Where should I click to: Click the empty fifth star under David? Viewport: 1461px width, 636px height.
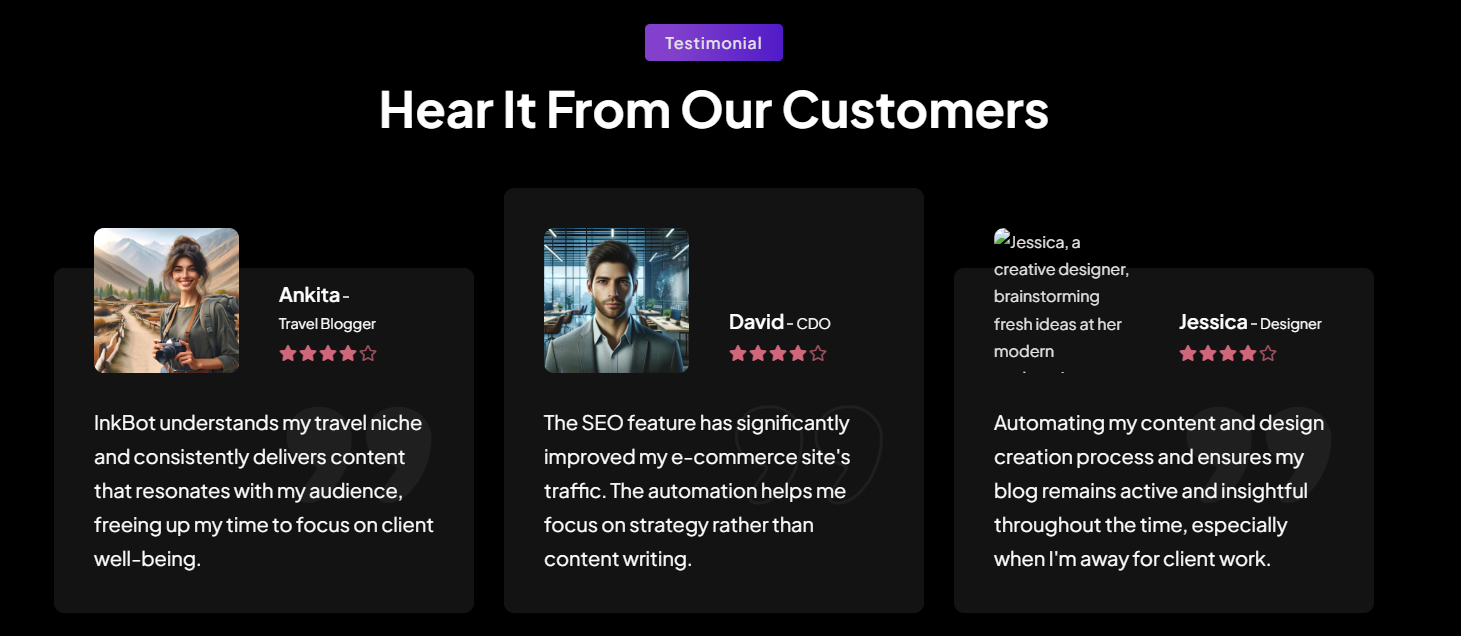818,353
